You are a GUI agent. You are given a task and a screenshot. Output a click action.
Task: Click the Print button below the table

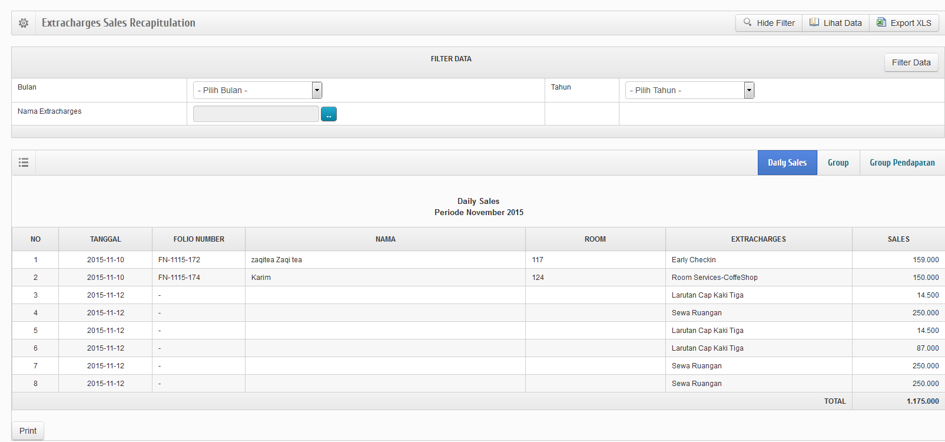point(28,431)
